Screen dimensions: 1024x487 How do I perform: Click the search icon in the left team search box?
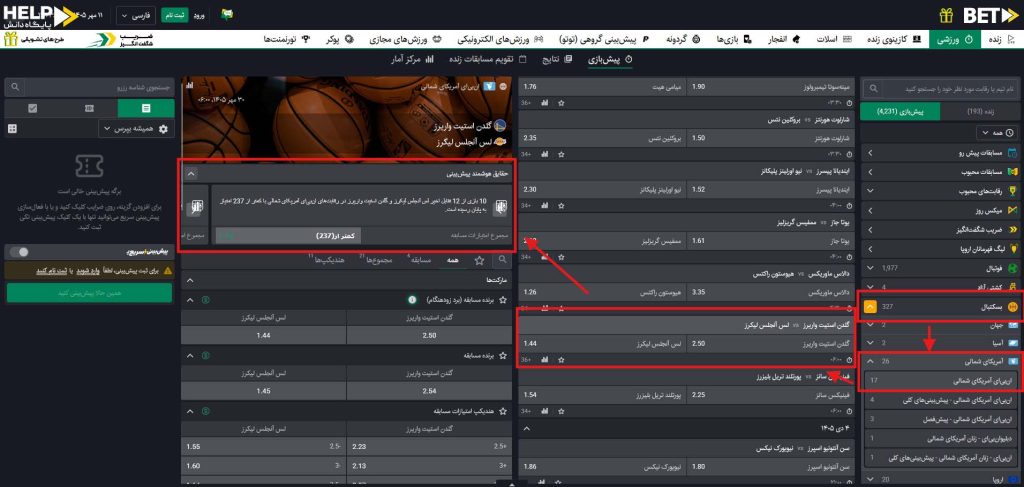873,89
